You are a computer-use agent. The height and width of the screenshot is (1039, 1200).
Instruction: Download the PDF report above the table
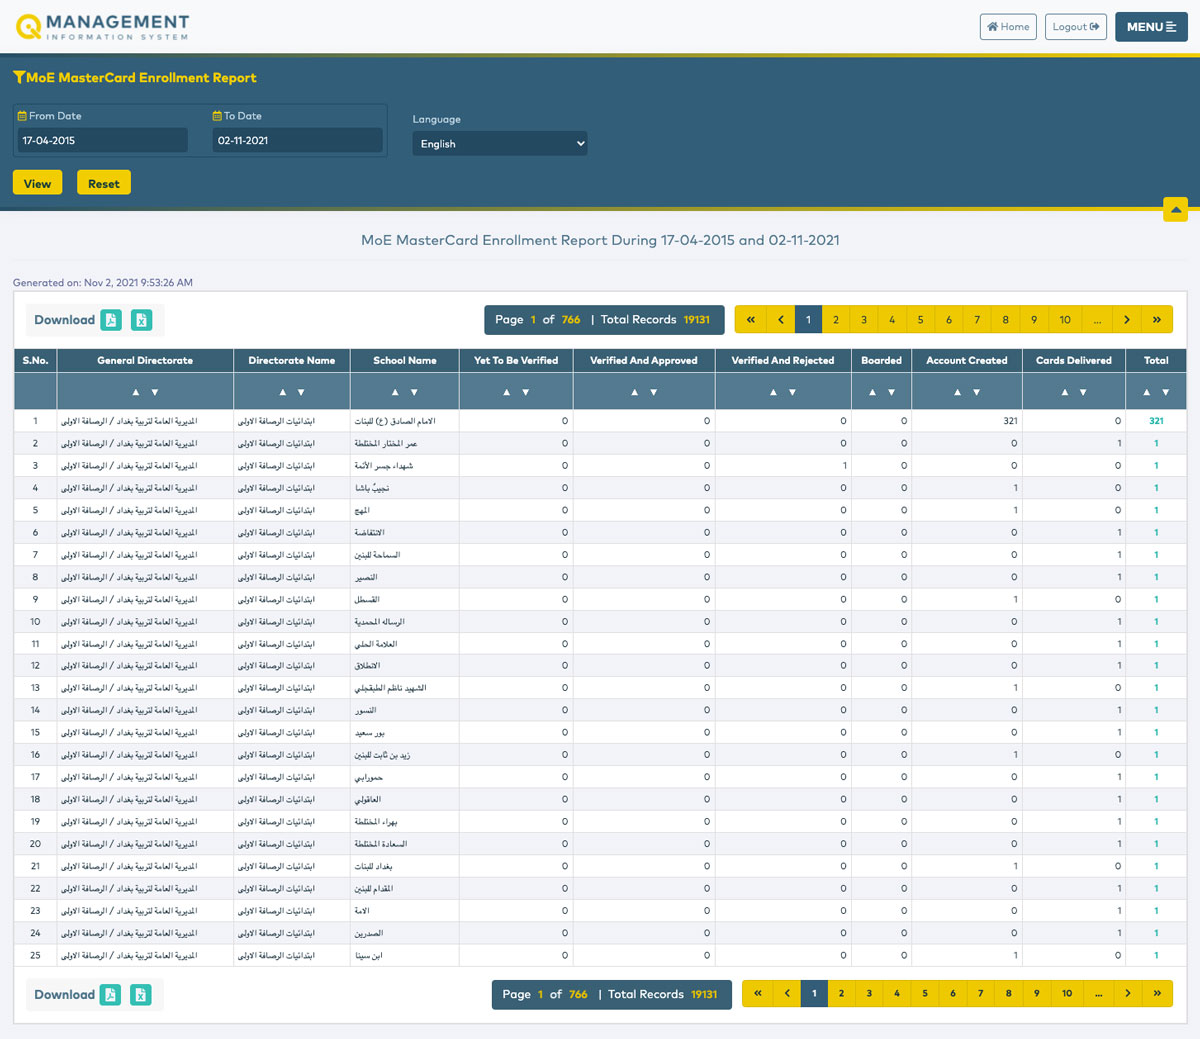[x=111, y=320]
